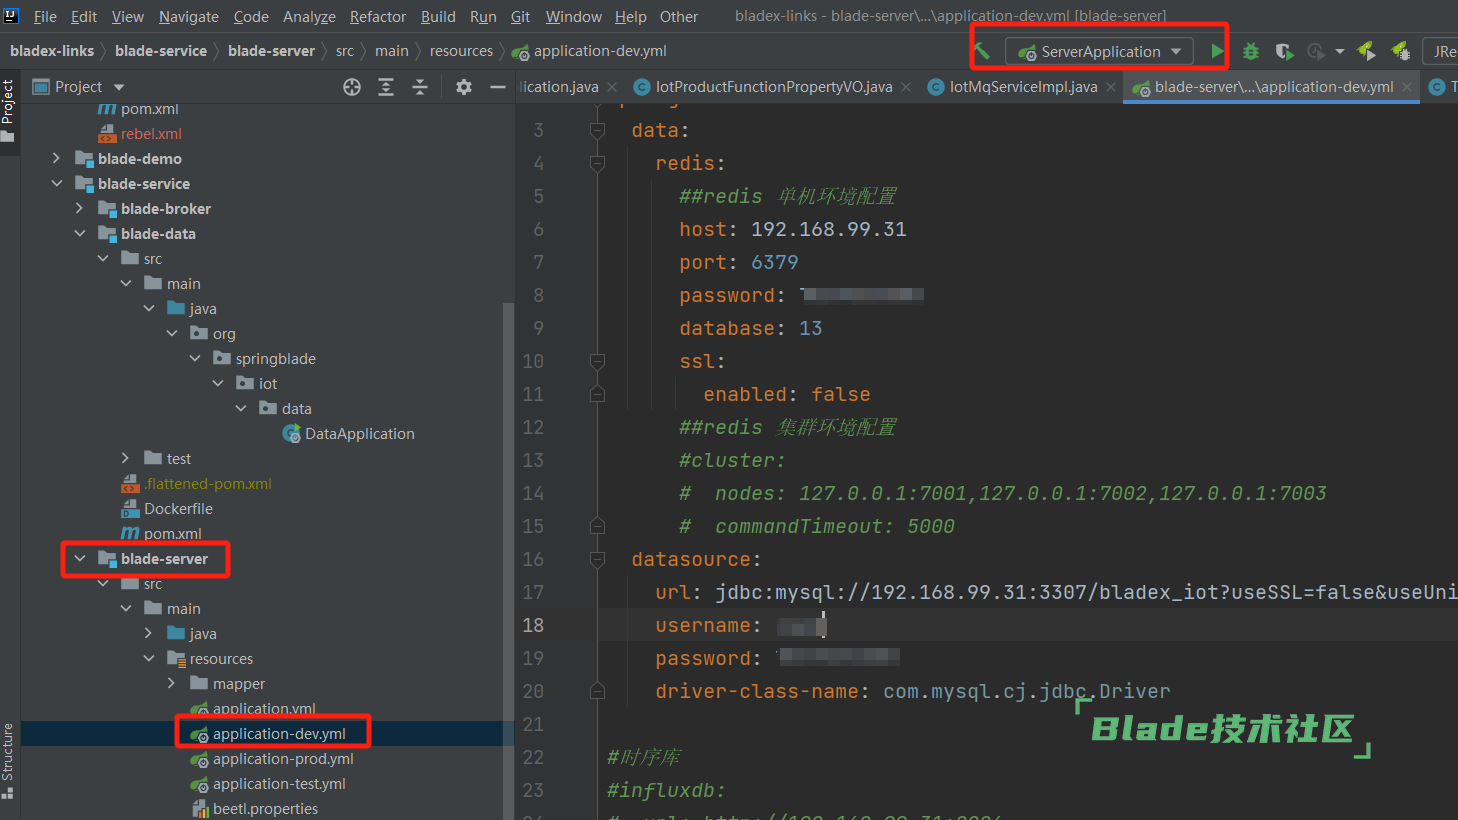Open the Navigate menu
Image resolution: width=1458 pixels, height=820 pixels.
point(189,17)
